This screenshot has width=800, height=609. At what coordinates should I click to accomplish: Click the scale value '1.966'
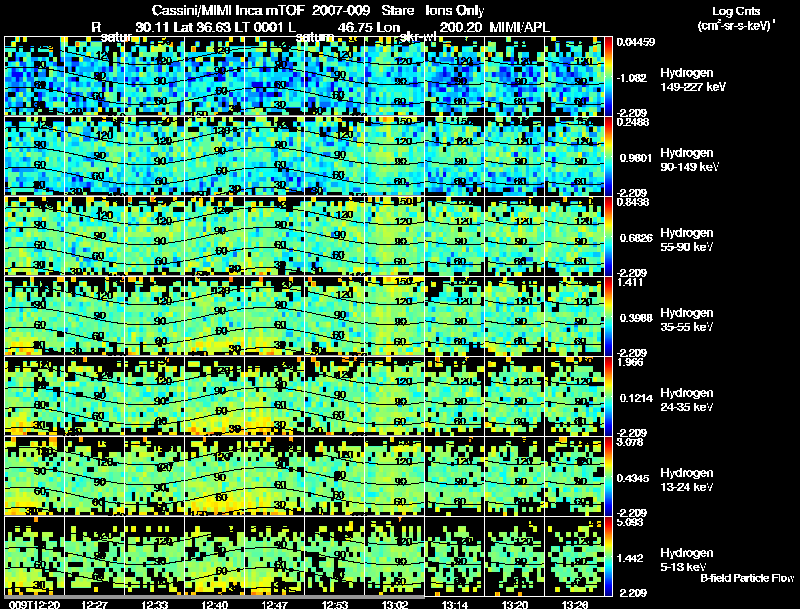[630, 362]
